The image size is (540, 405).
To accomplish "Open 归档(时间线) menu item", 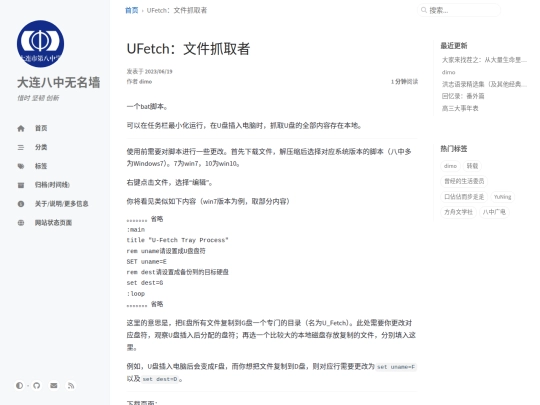I will pos(52,185).
